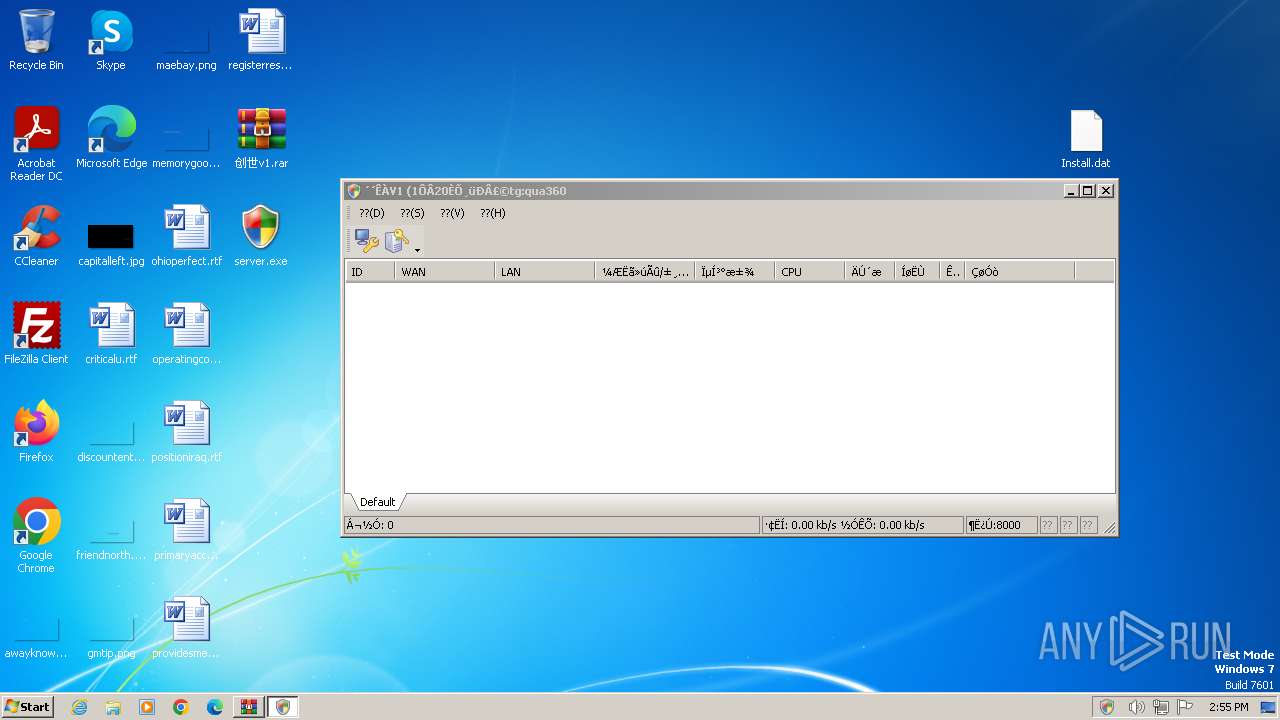Open the dropdown arrow beside the key icon
The width and height of the screenshot is (1280, 720).
click(417, 249)
